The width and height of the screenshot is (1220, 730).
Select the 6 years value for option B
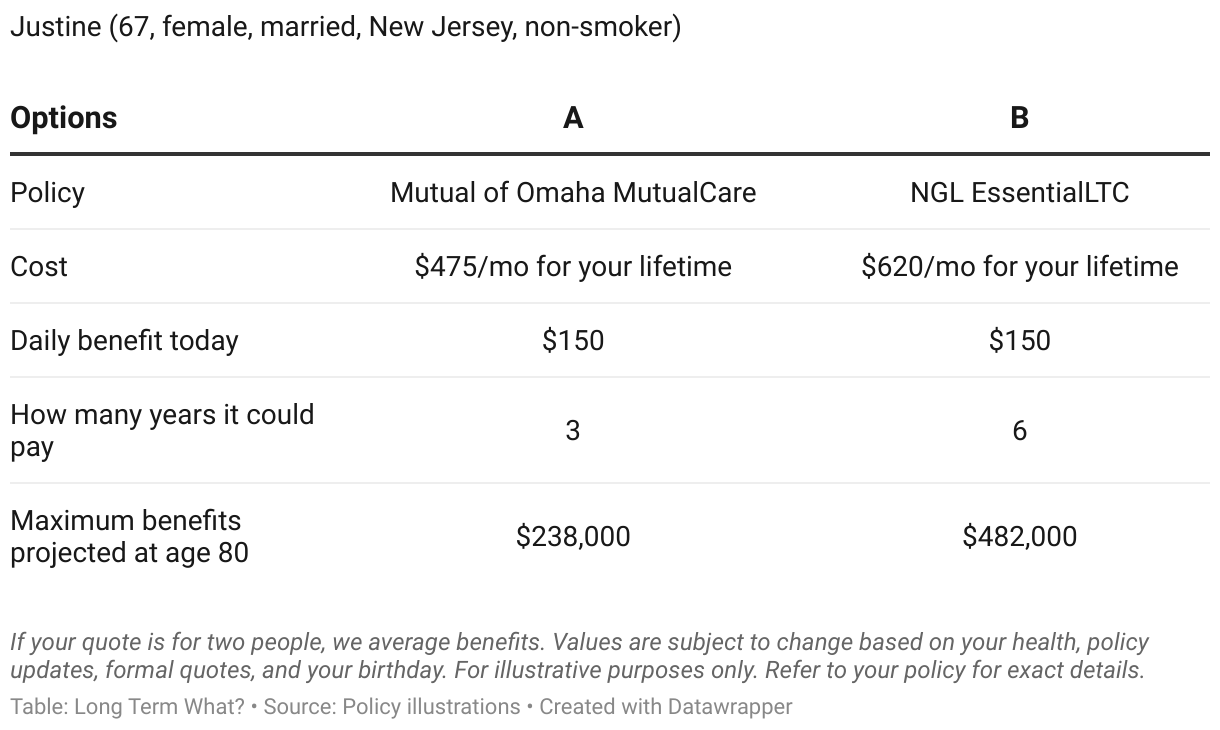pos(1019,431)
